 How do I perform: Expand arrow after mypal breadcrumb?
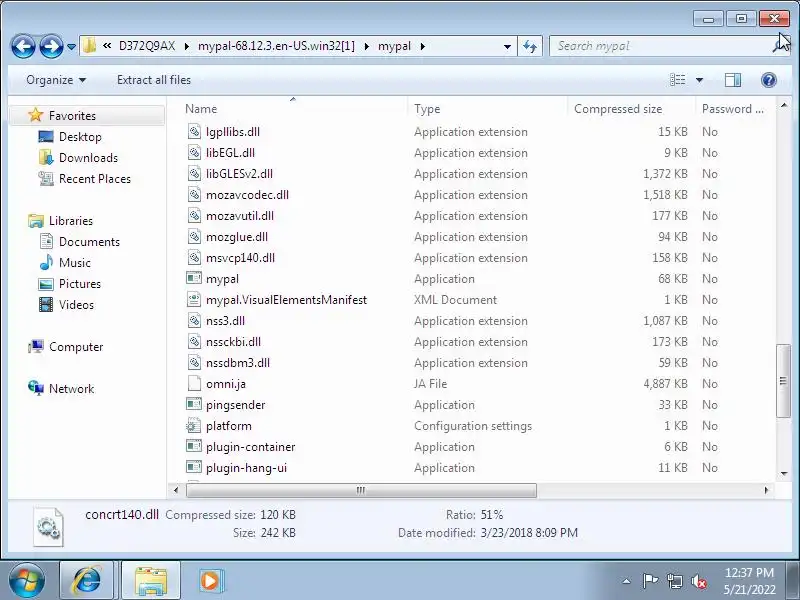(x=422, y=46)
